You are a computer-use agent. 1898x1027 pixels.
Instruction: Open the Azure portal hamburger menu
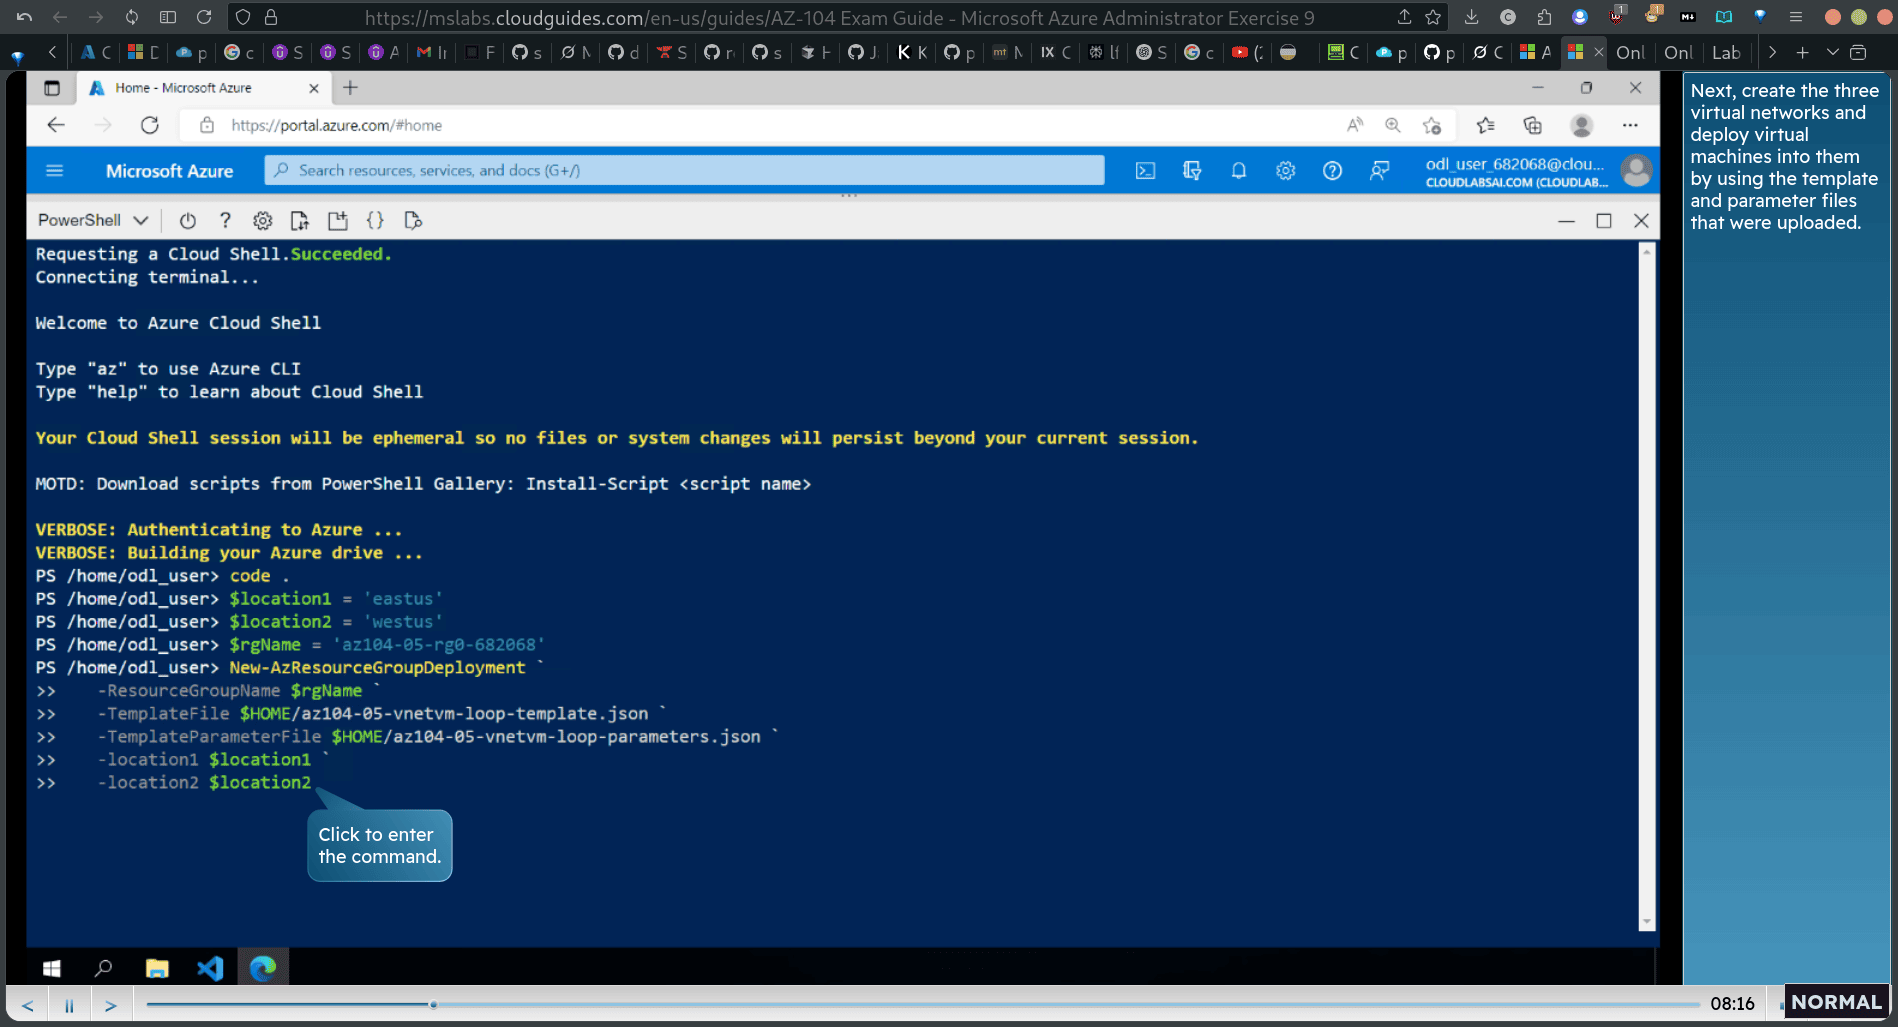click(x=55, y=171)
